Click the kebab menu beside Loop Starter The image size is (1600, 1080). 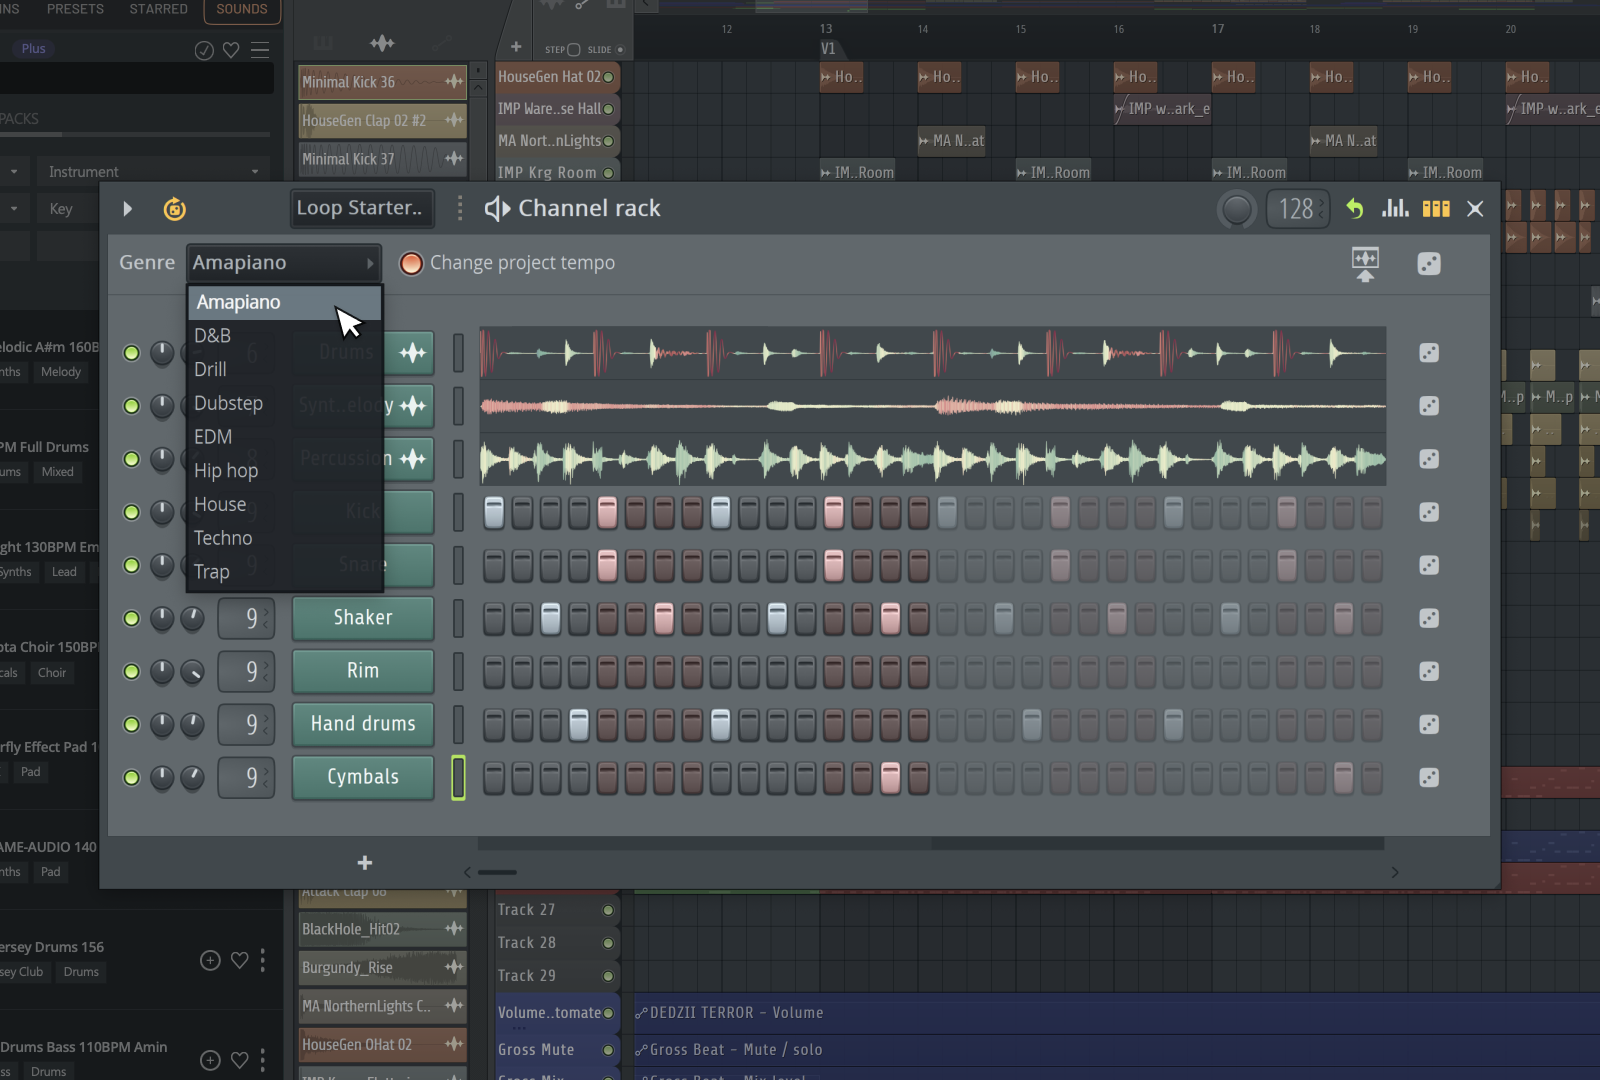[x=459, y=208]
